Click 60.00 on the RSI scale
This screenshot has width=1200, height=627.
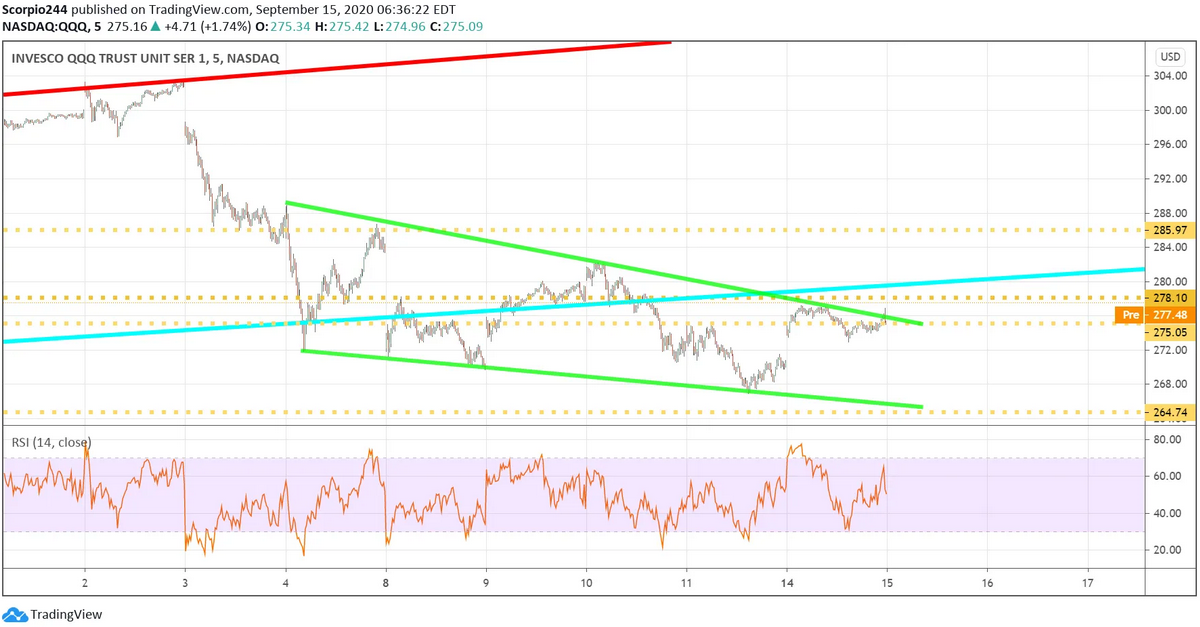1168,476
